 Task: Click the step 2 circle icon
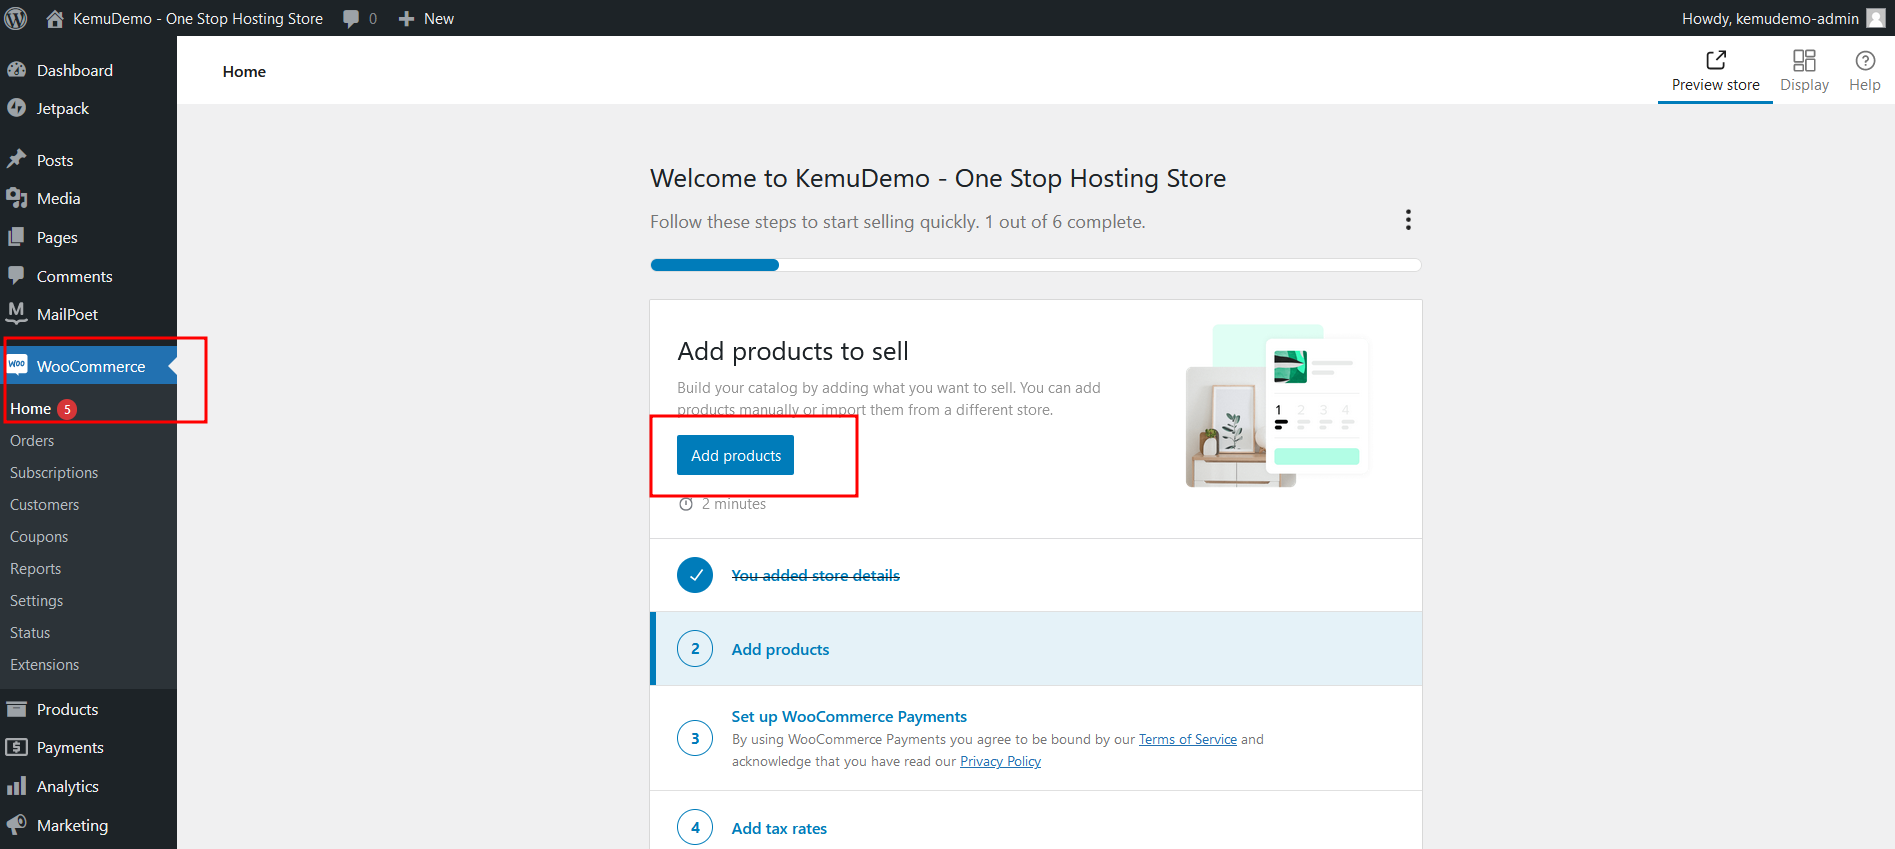tap(695, 649)
